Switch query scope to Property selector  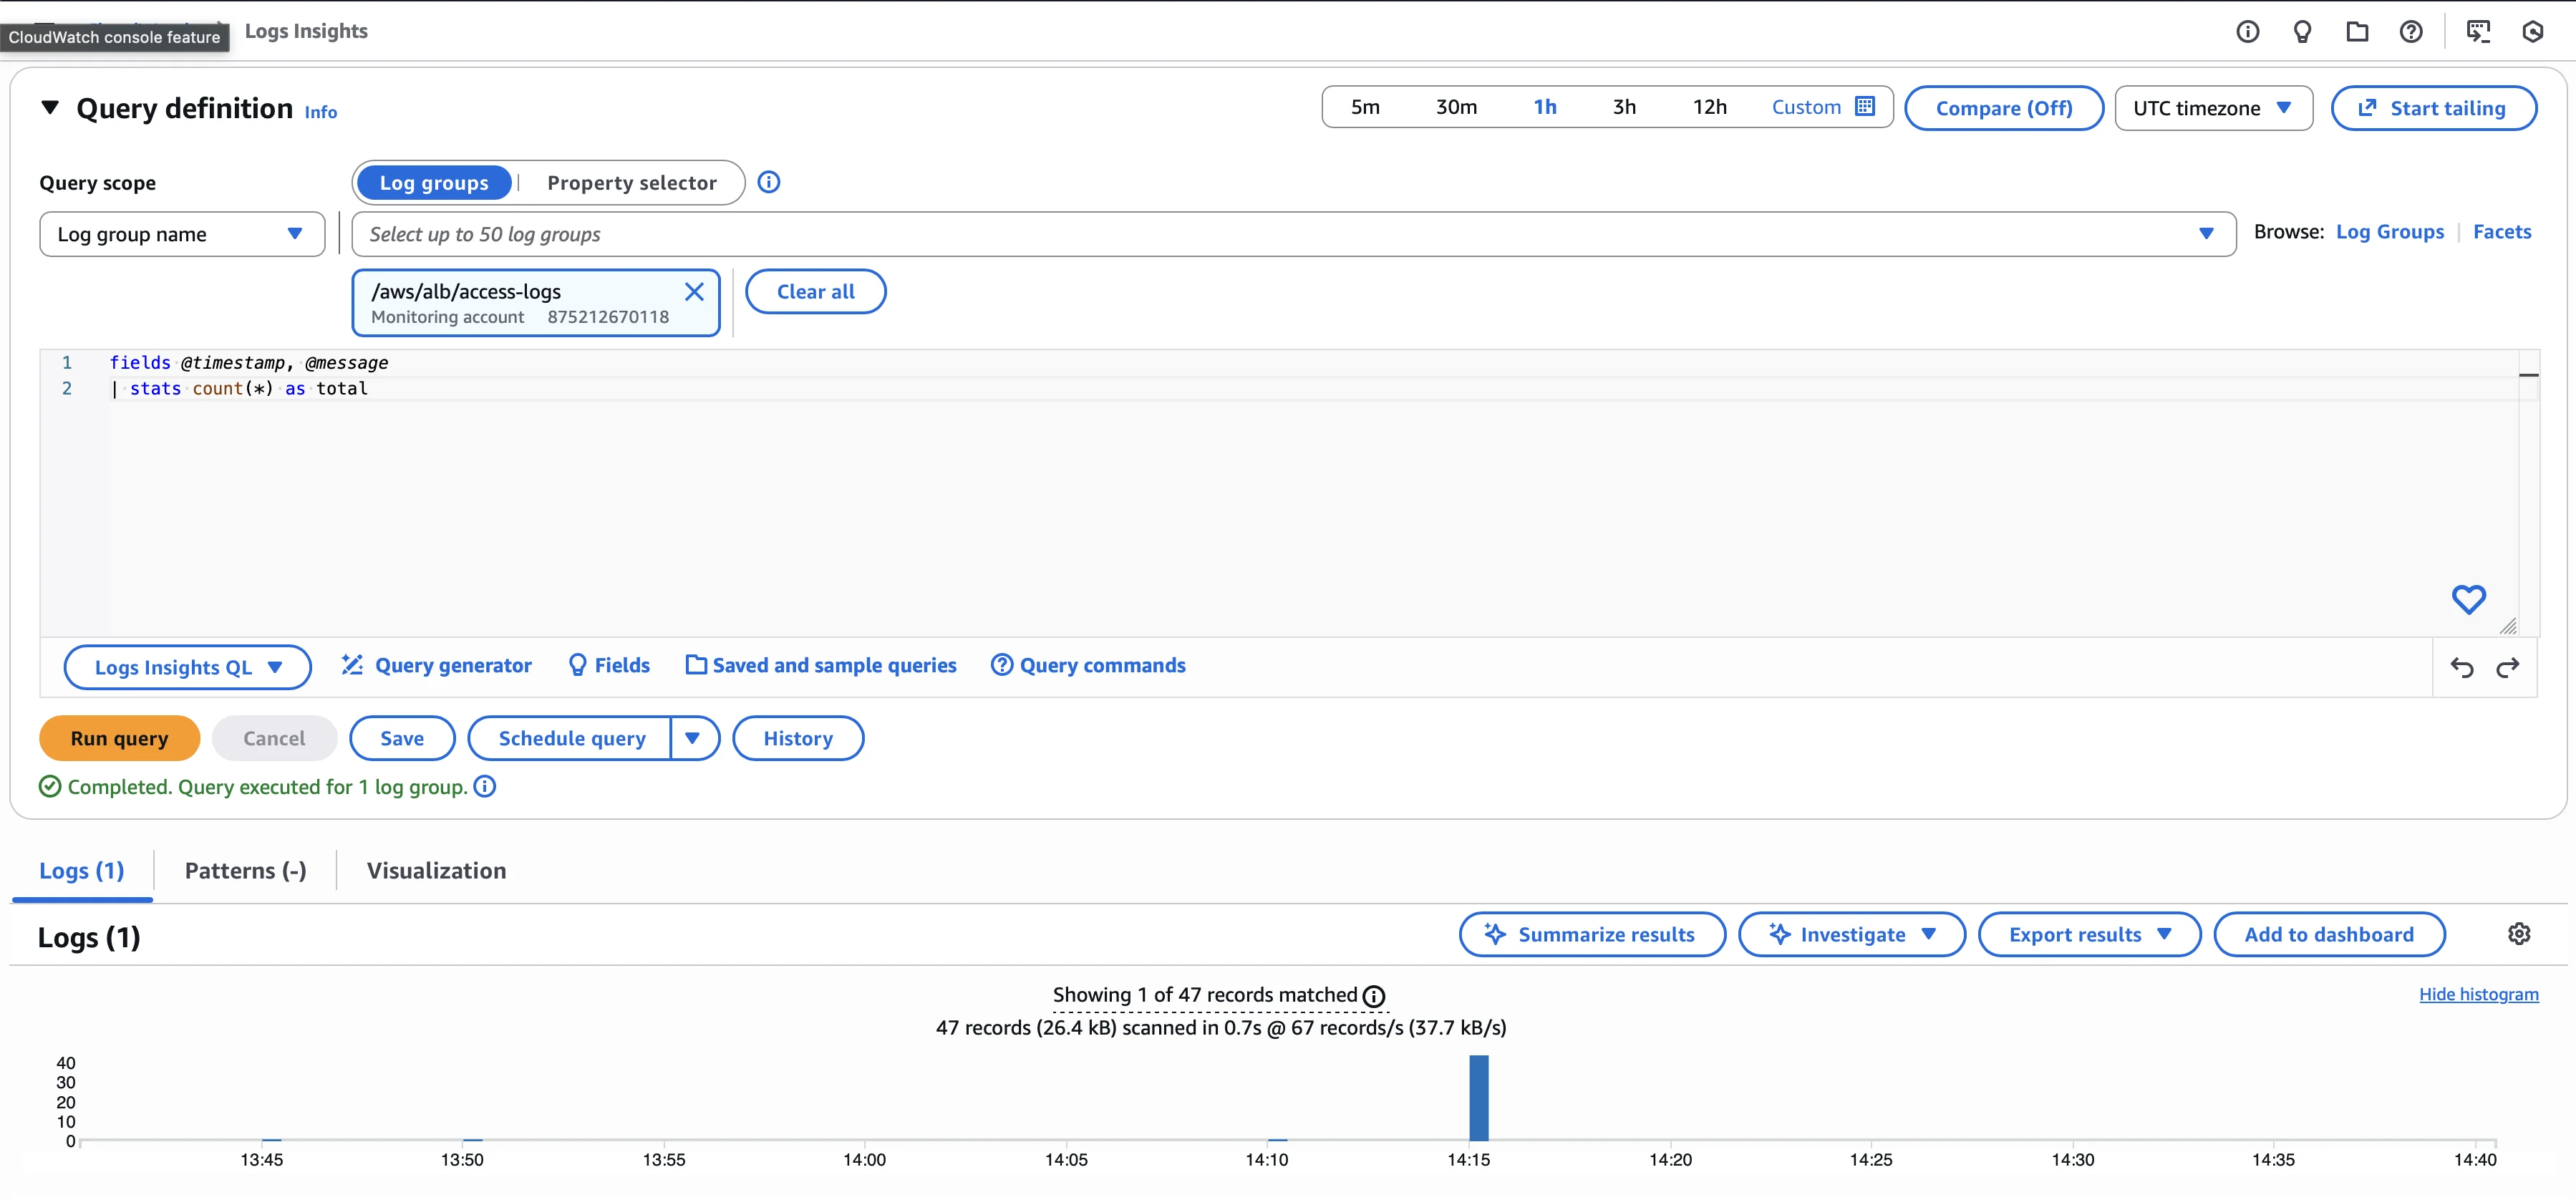pyautogui.click(x=631, y=183)
